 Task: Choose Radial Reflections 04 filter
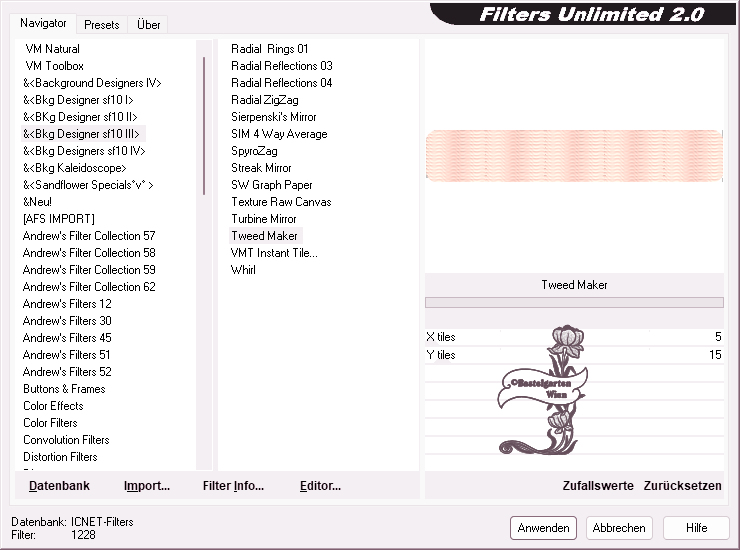point(282,83)
